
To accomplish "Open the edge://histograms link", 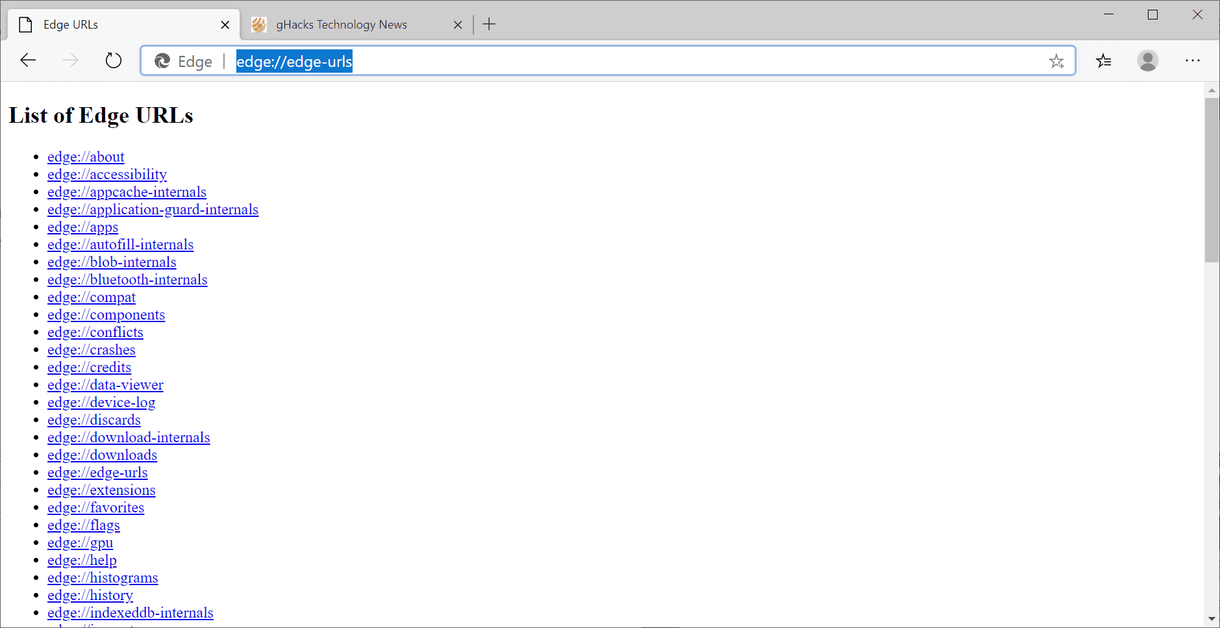I will click(102, 577).
